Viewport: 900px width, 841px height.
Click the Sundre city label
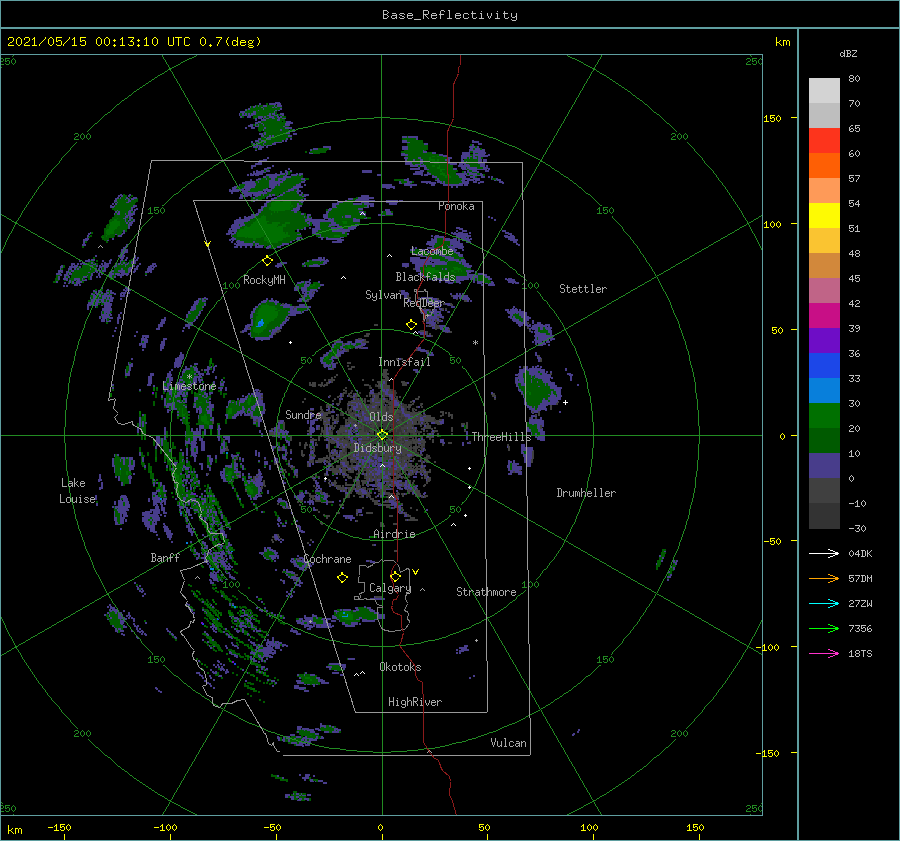pyautogui.click(x=303, y=414)
